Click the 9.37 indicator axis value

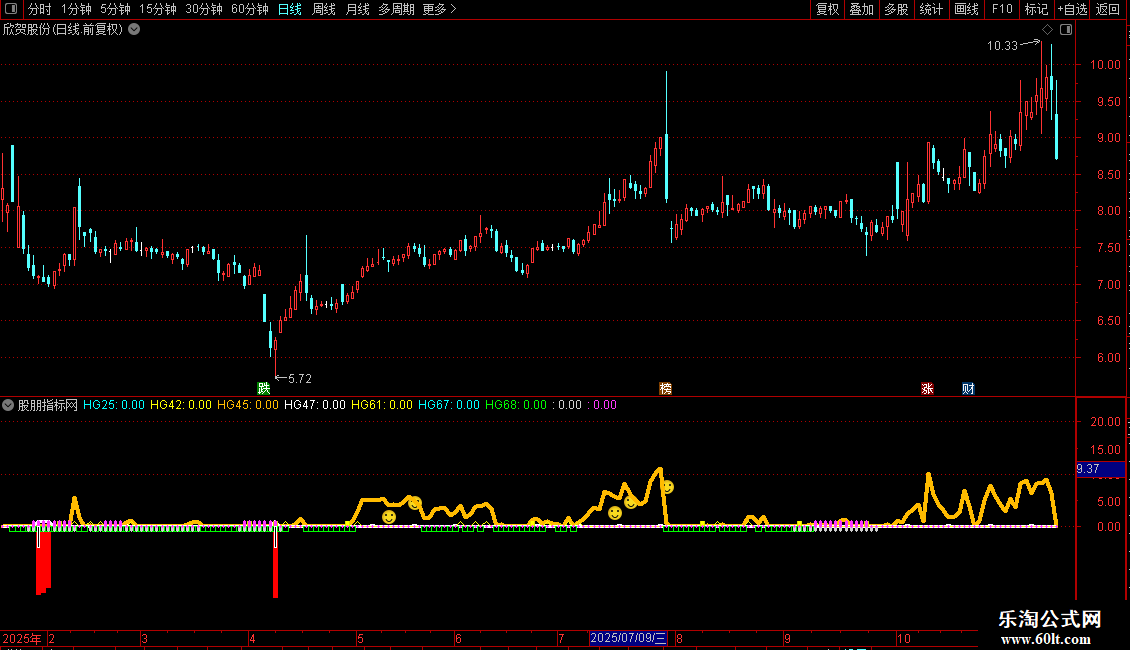(x=1100, y=469)
